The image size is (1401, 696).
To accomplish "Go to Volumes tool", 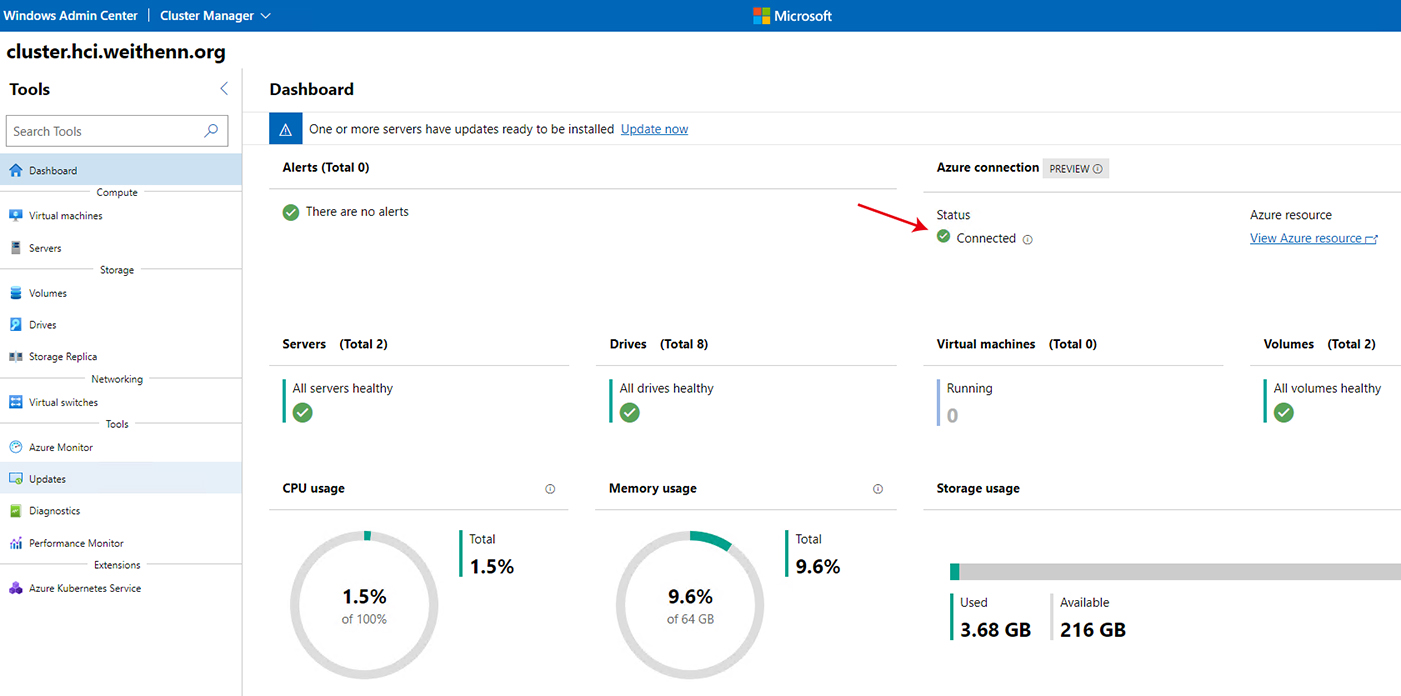I will click(121, 293).
